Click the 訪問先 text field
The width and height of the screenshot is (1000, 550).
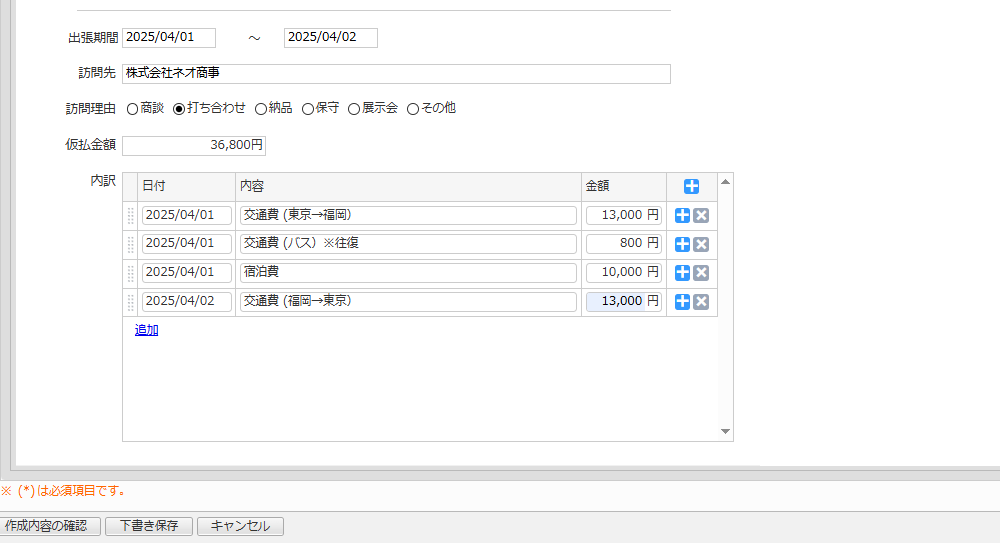396,74
